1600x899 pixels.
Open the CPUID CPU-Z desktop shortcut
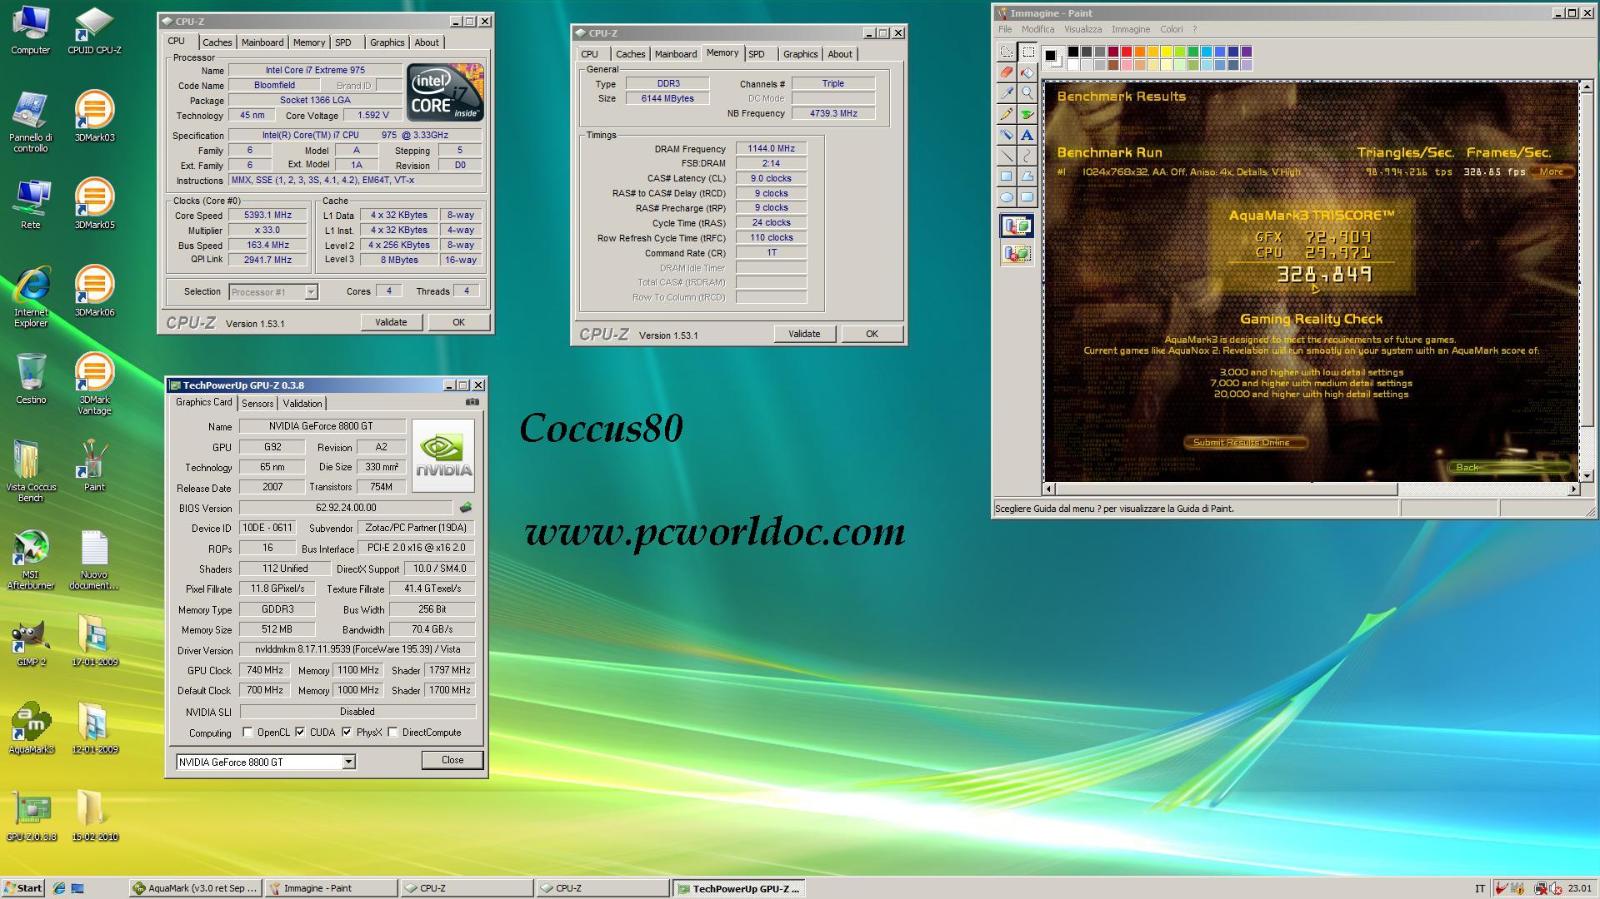point(94,30)
